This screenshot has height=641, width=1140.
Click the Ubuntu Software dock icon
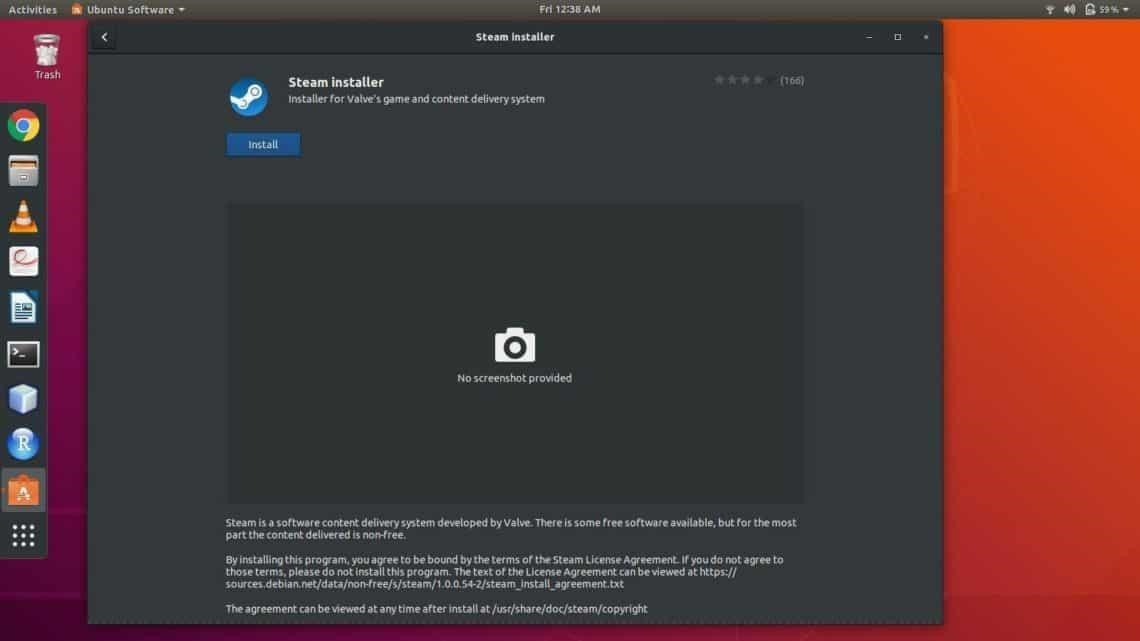point(23,491)
